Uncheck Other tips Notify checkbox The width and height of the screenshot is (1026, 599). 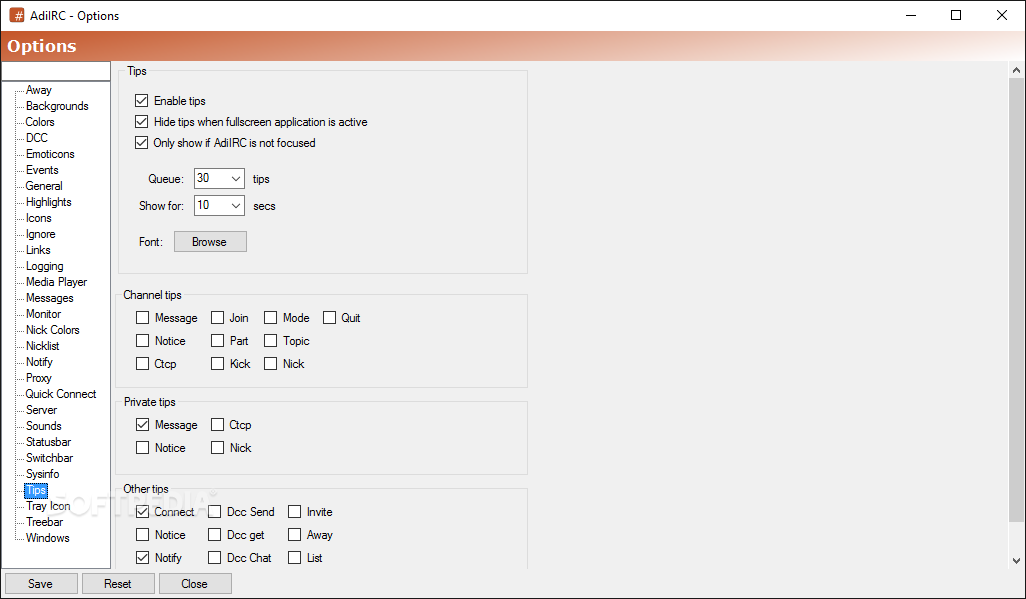click(143, 558)
